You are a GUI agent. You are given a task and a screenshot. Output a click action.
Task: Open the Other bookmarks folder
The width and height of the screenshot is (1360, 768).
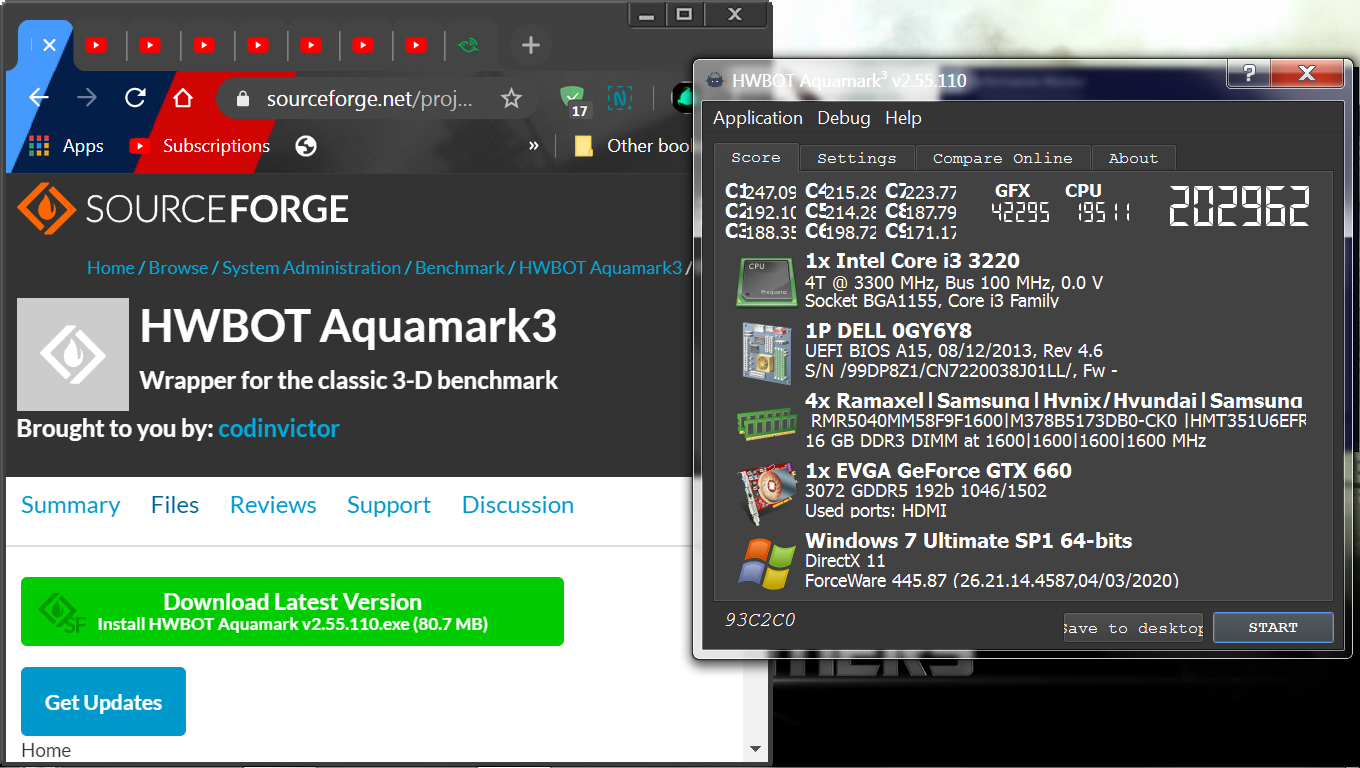pyautogui.click(x=632, y=146)
